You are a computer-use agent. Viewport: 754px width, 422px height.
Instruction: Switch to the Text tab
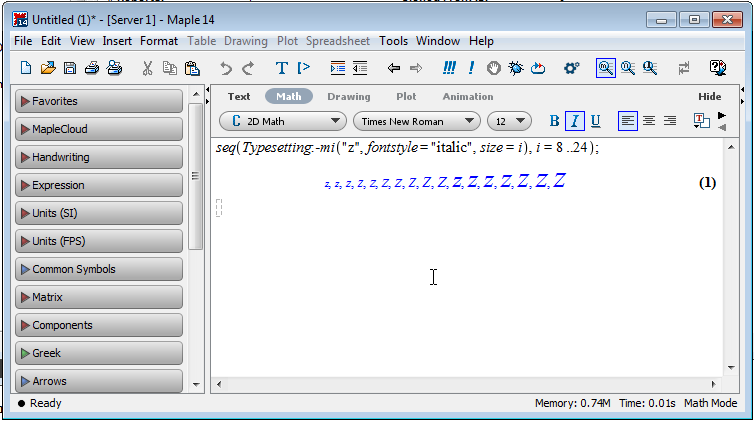pos(239,96)
